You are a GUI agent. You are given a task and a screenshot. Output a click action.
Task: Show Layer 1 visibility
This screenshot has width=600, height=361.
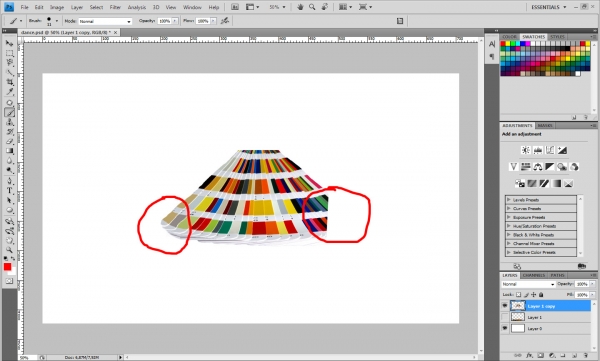[505, 317]
